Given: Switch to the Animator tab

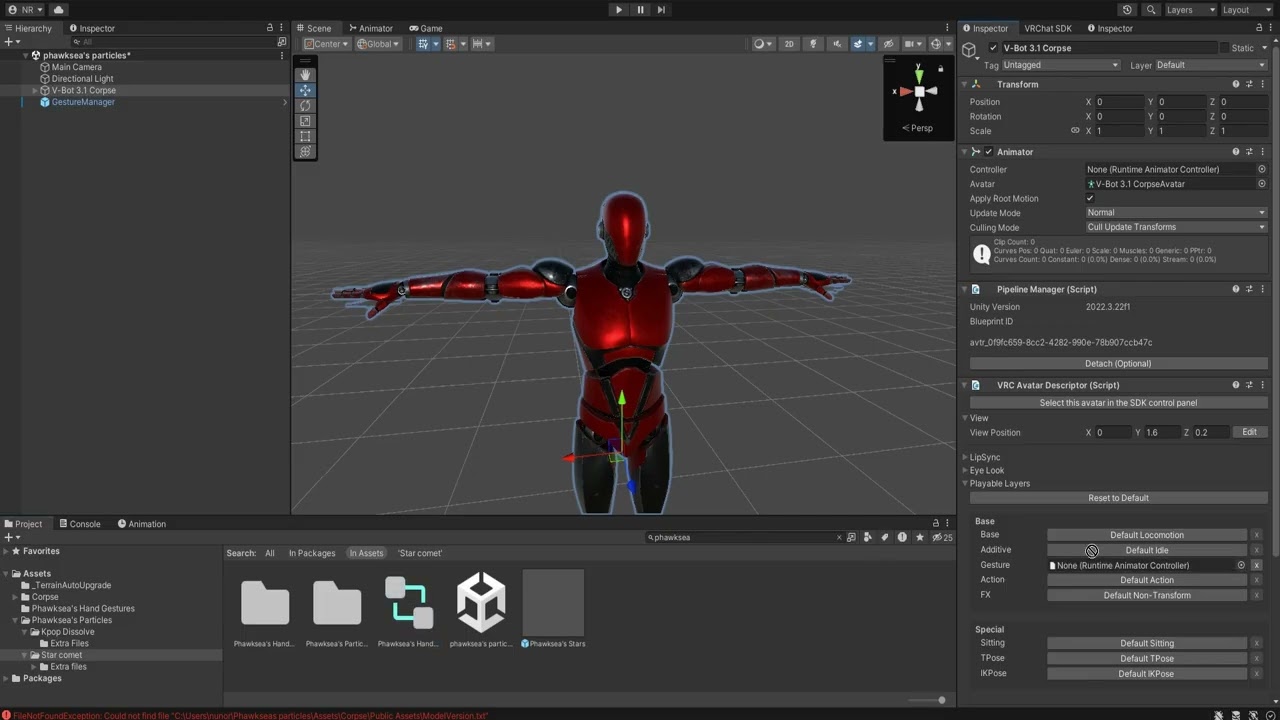Looking at the screenshot, I should coord(370,28).
